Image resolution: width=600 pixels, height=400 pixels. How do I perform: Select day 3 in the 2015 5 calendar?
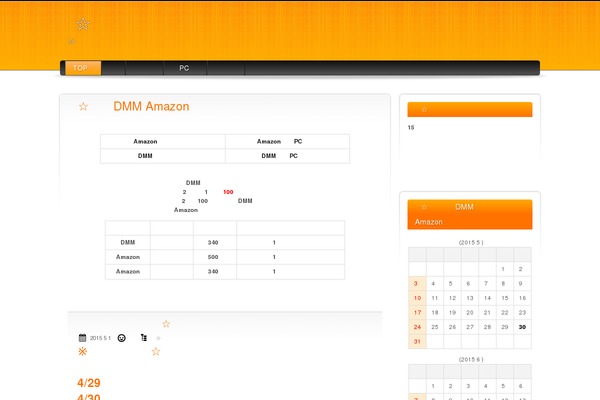416,284
